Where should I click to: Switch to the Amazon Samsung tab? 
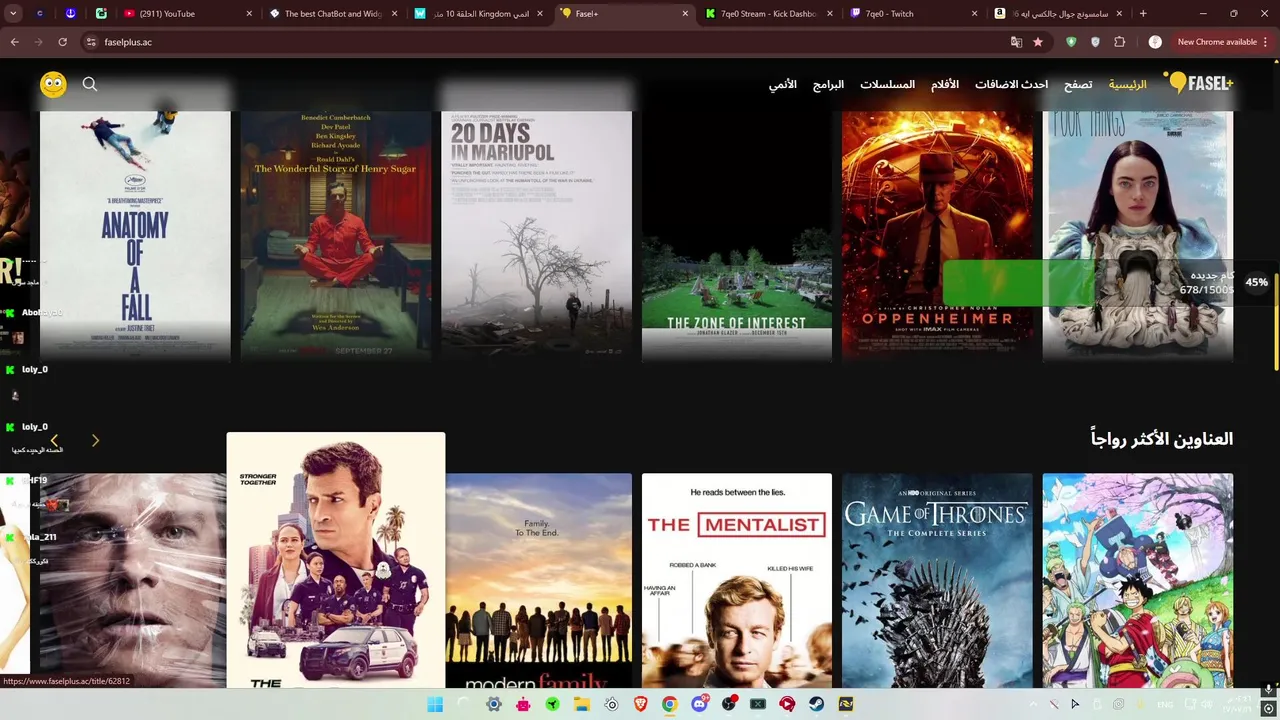pos(1057,14)
